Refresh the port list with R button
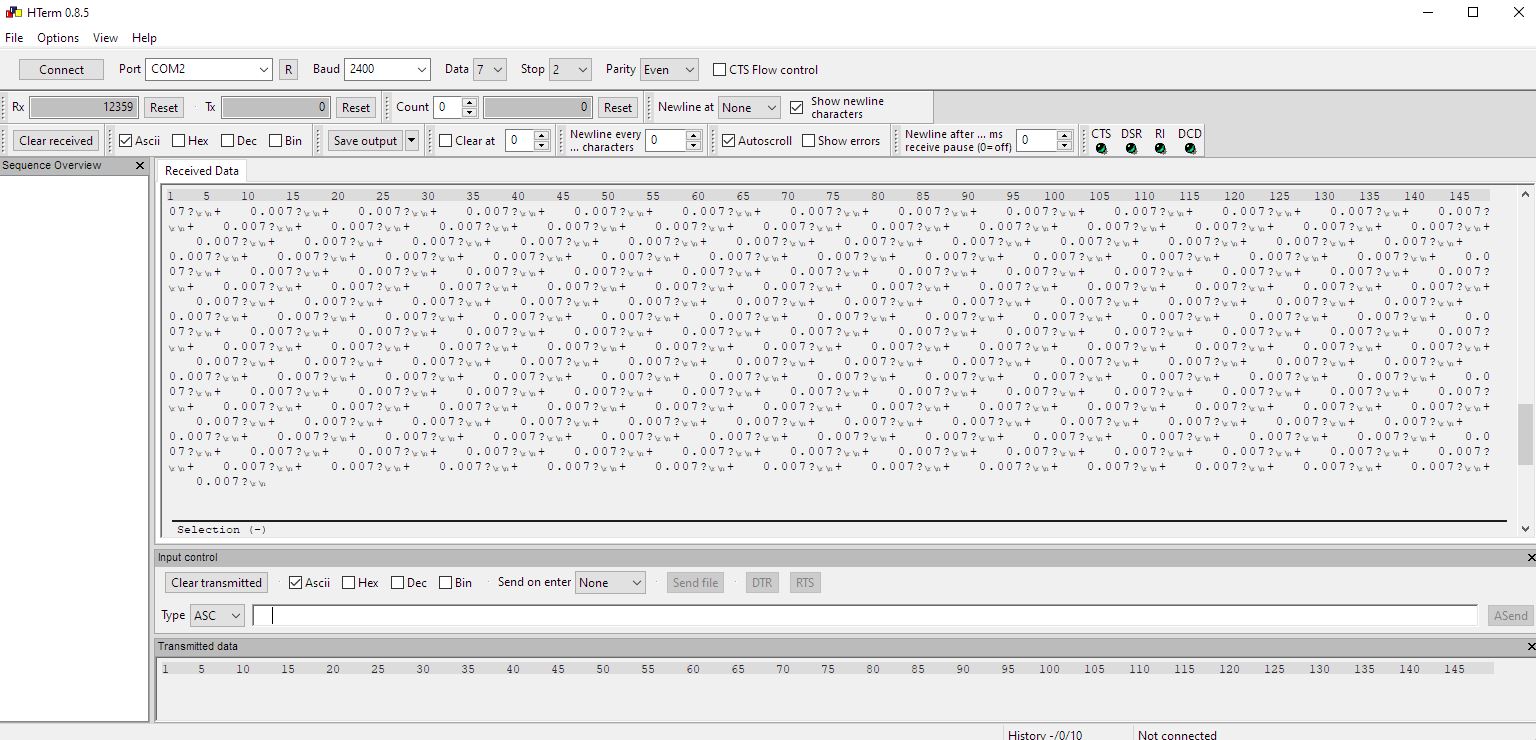This screenshot has height=740, width=1536. tap(288, 69)
